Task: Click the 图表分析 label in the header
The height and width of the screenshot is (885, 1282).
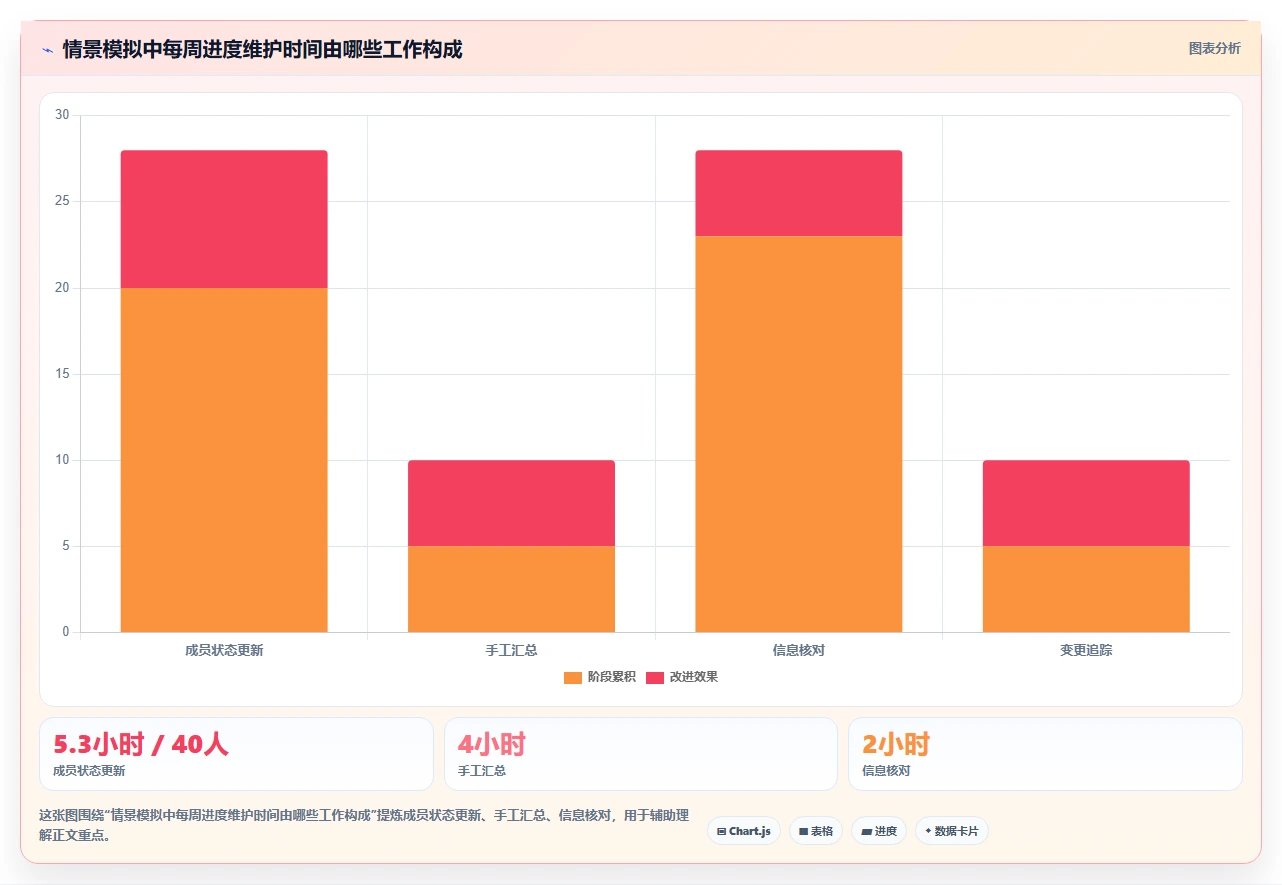Action: pos(1214,48)
